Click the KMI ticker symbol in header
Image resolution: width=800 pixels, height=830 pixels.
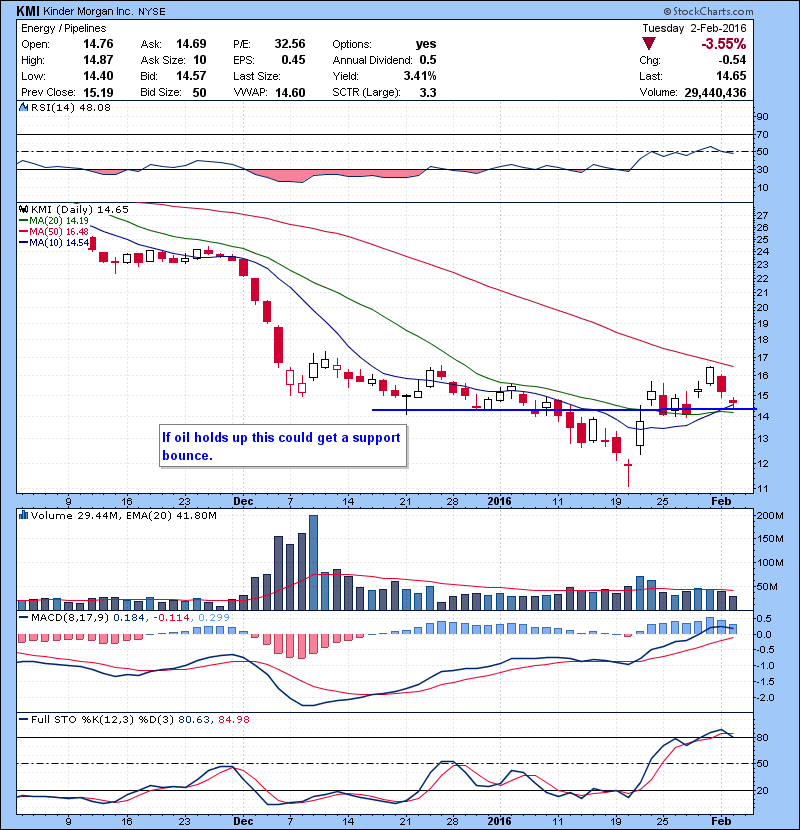pos(28,11)
